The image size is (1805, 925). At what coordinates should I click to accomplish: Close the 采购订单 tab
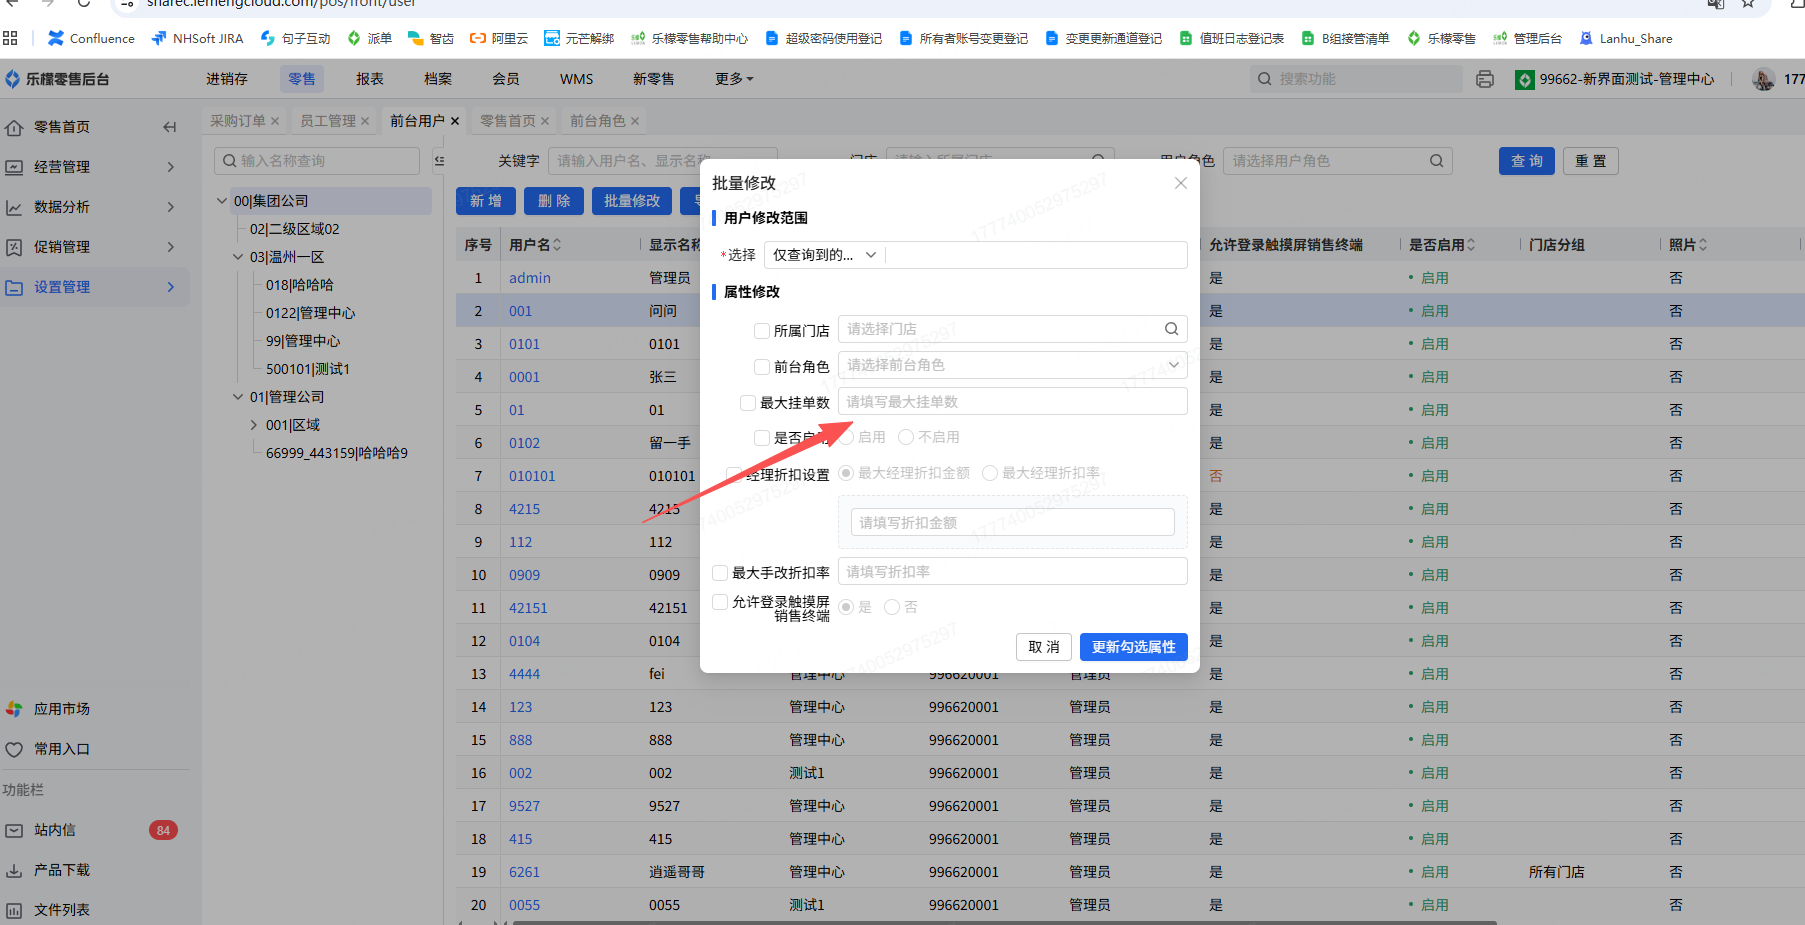[275, 121]
